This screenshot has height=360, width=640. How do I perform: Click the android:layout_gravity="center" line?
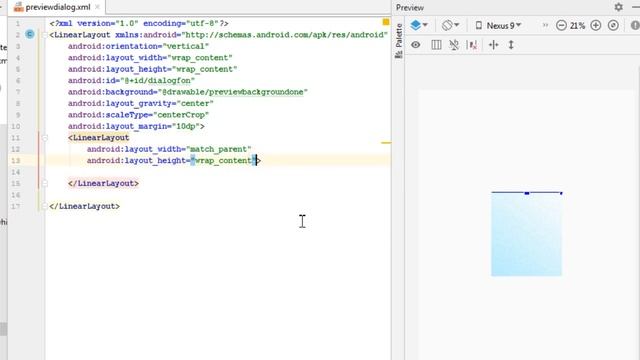coord(141,103)
